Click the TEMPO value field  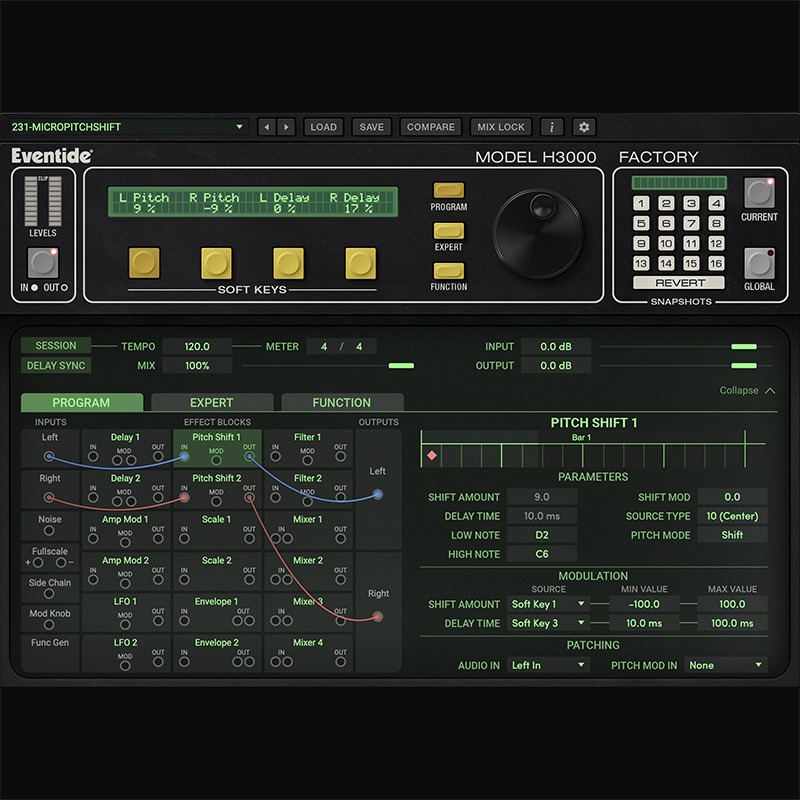pos(197,346)
